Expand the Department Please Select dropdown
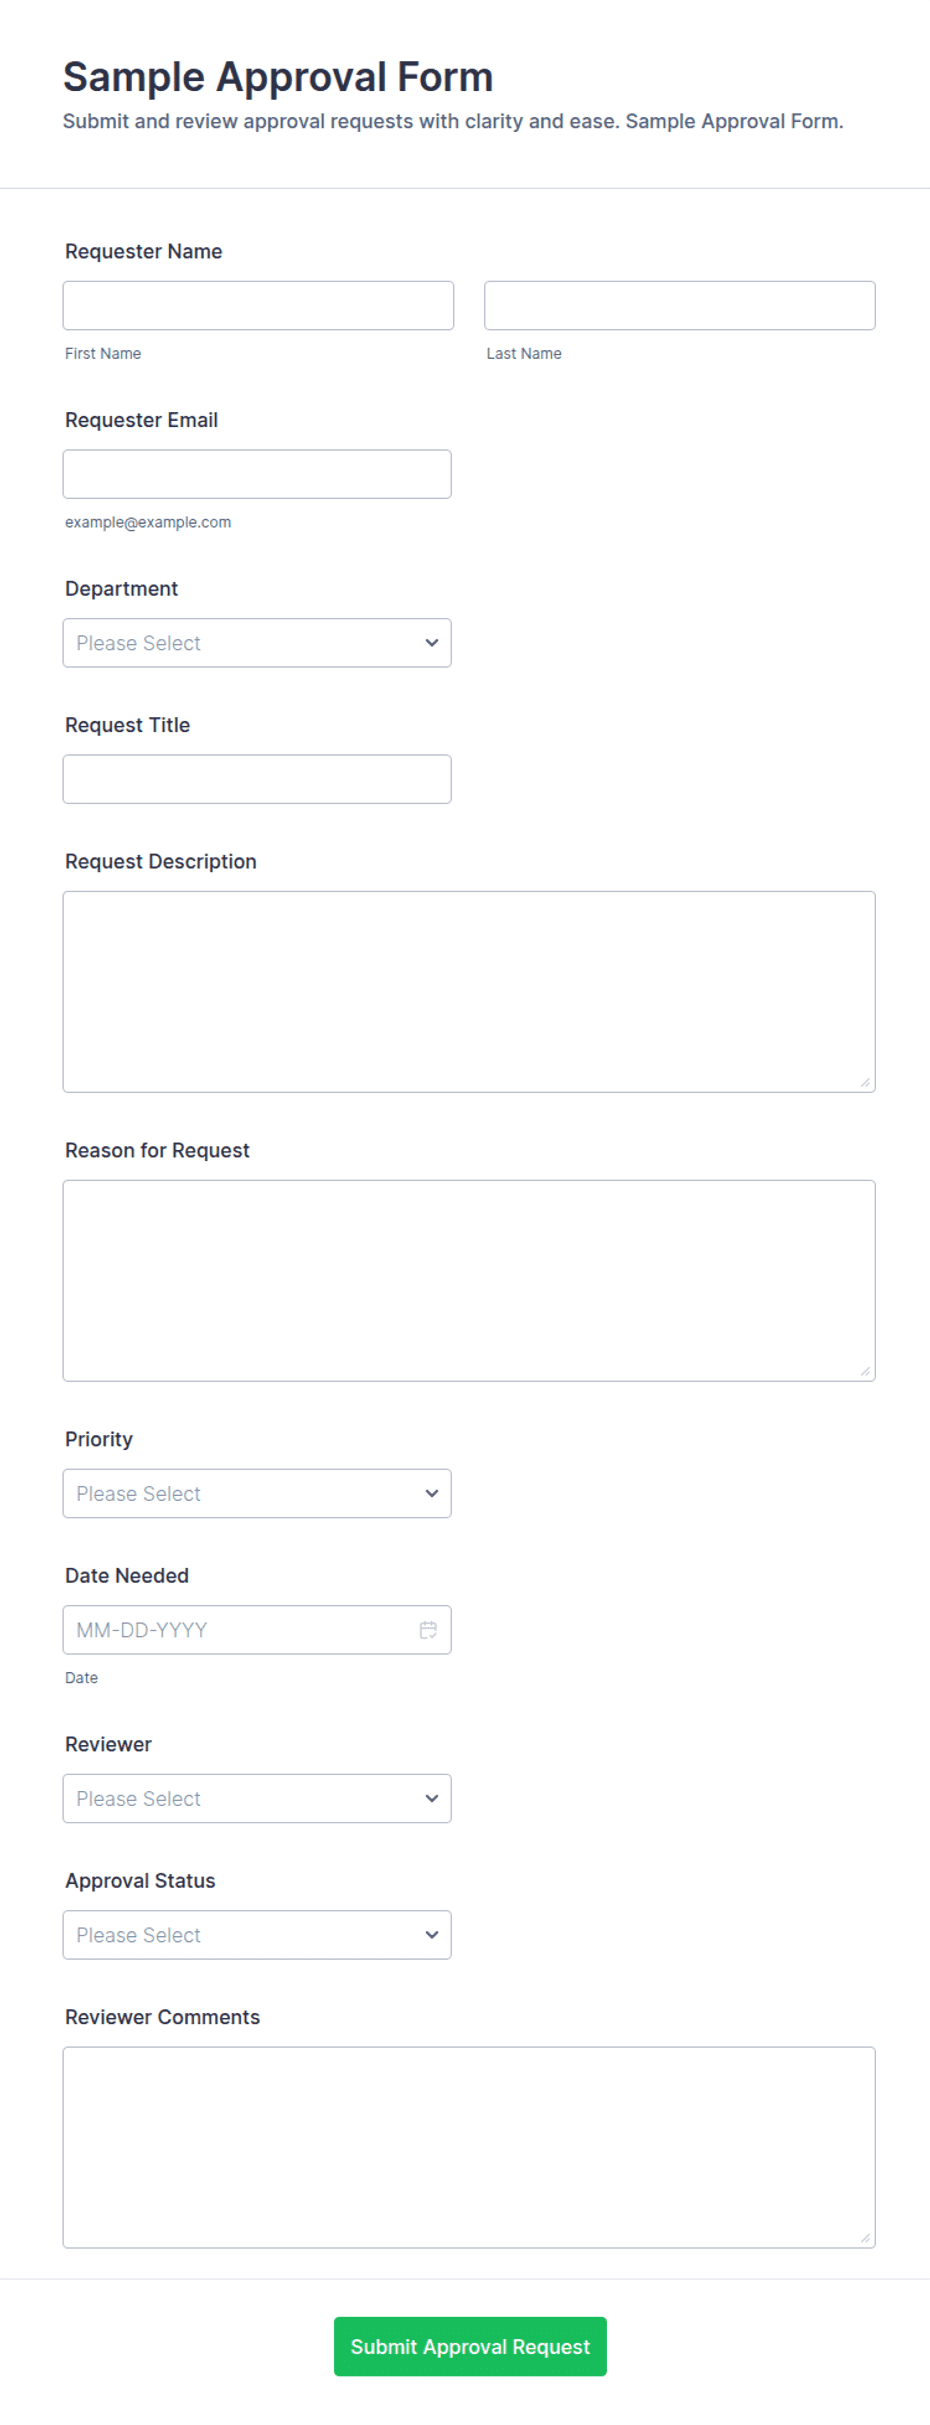Screen dimensions: 930x2425 pos(257,643)
